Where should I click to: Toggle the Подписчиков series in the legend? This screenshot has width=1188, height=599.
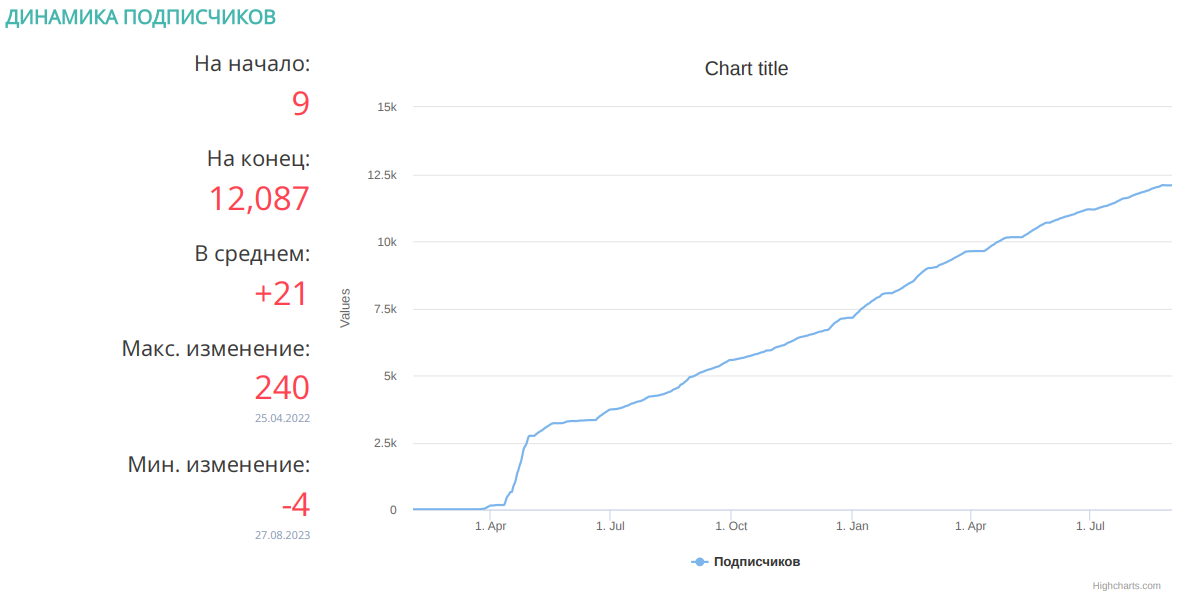756,562
